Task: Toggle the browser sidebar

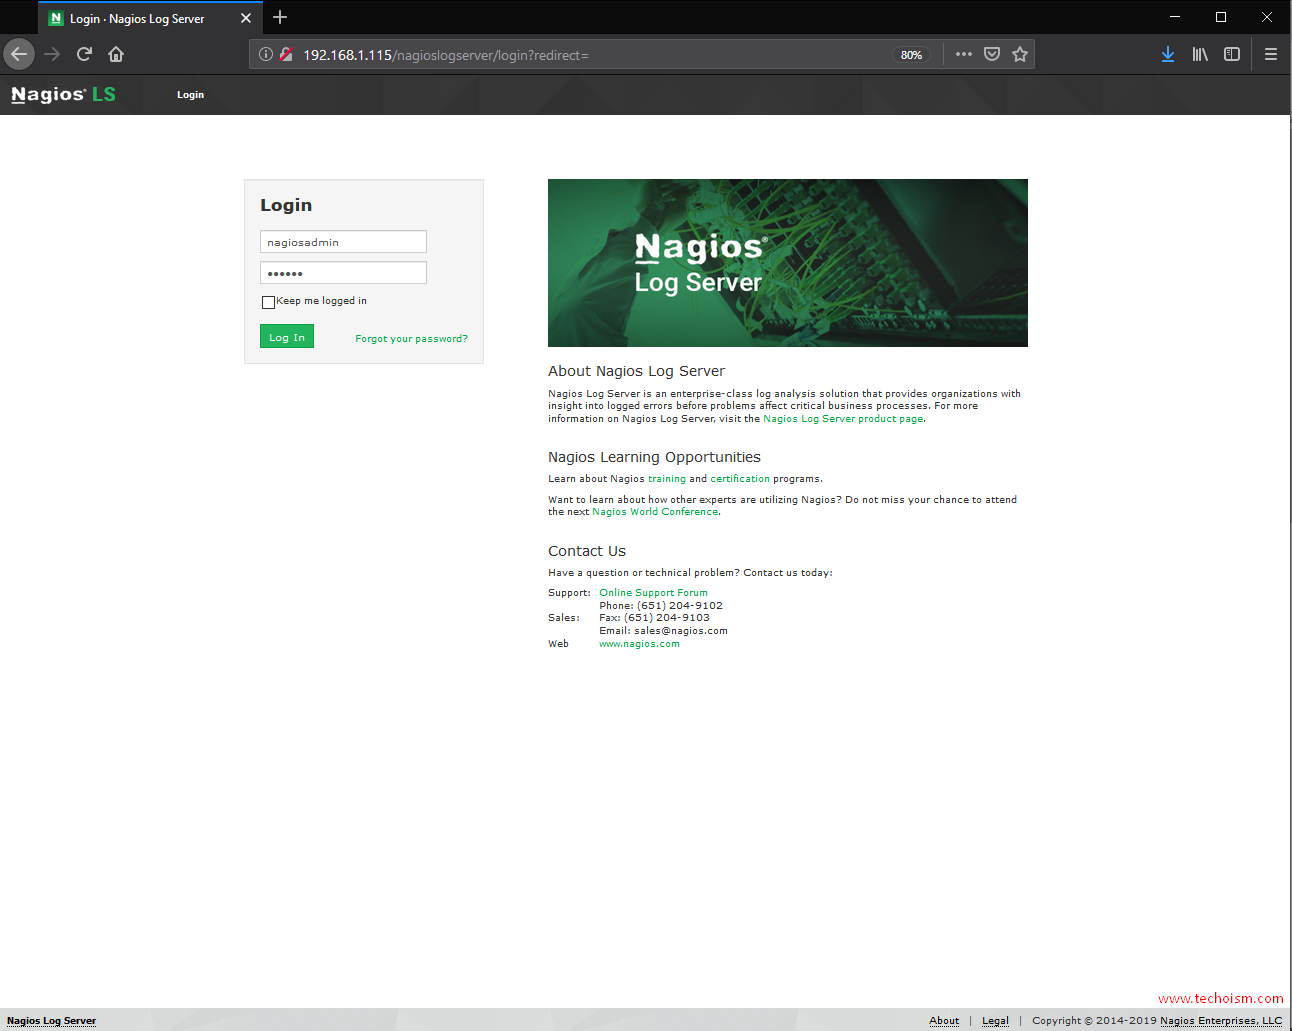Action: (x=1232, y=54)
